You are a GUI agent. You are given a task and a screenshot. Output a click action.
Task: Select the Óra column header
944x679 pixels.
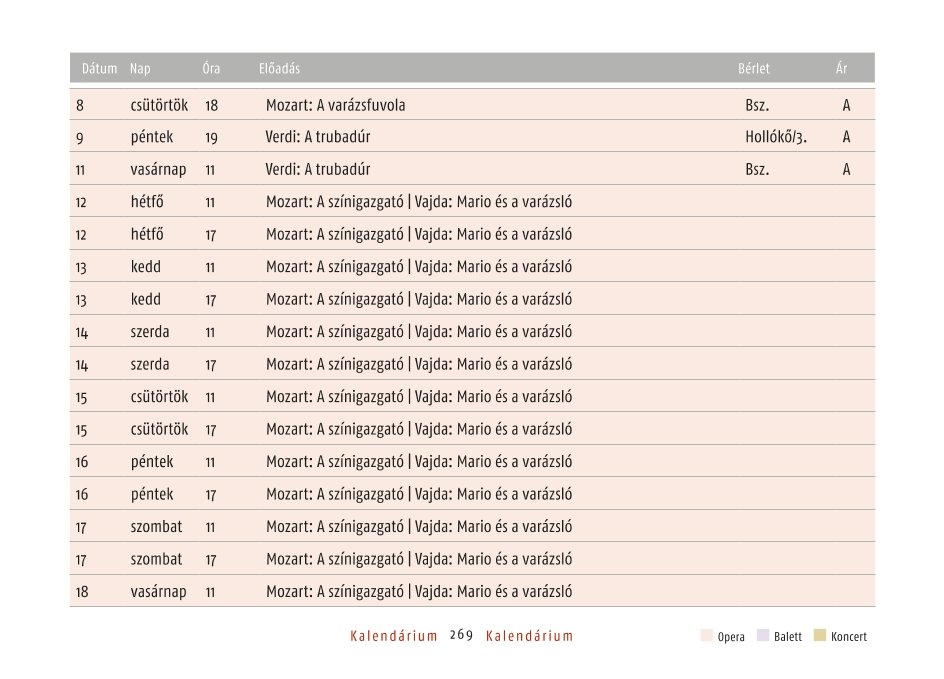coord(211,68)
